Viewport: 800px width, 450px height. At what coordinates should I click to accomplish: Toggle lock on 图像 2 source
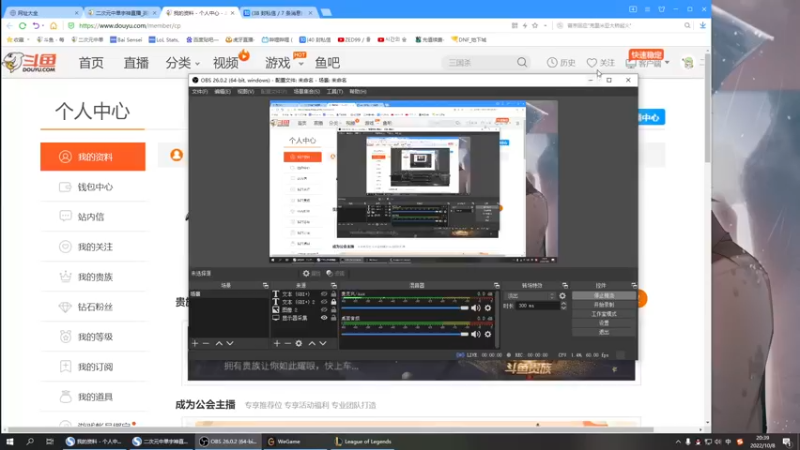click(x=334, y=310)
